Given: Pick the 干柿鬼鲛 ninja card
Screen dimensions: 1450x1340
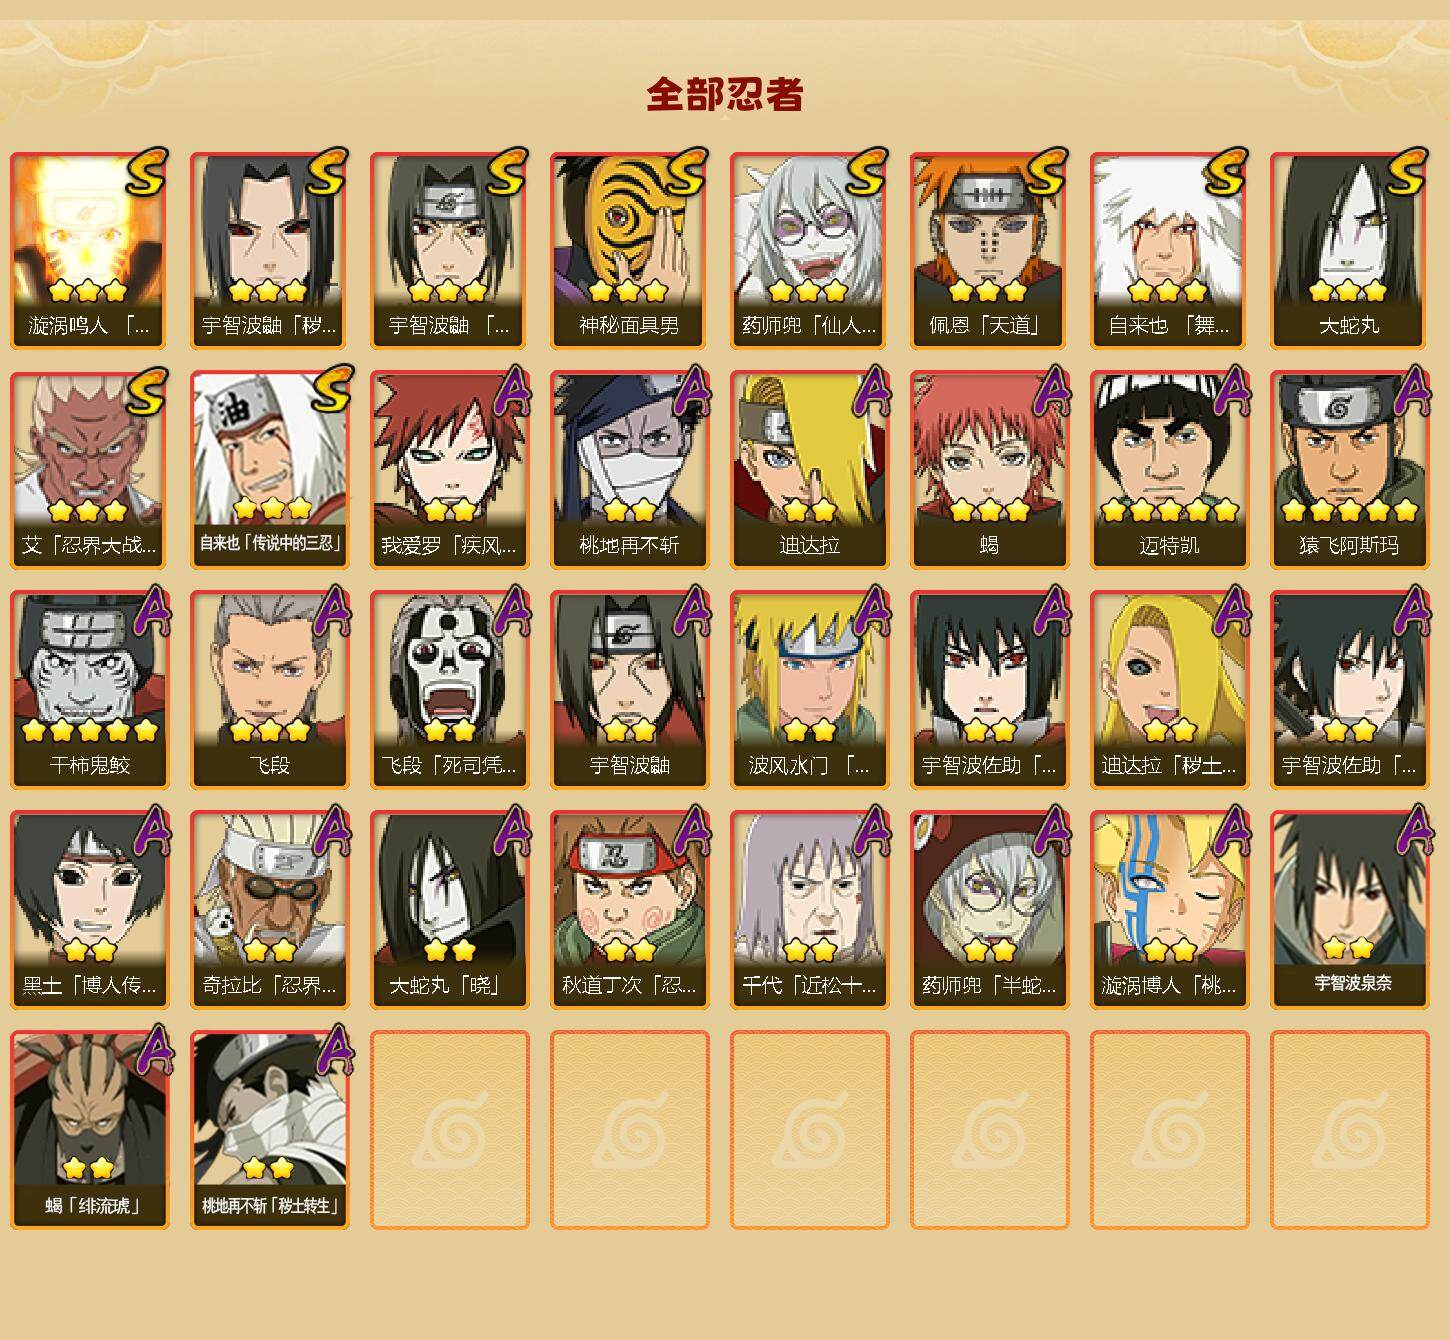Looking at the screenshot, I should click(x=89, y=690).
